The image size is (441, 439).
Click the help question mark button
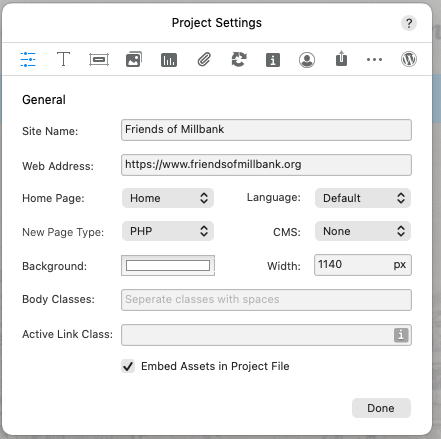pos(409,23)
